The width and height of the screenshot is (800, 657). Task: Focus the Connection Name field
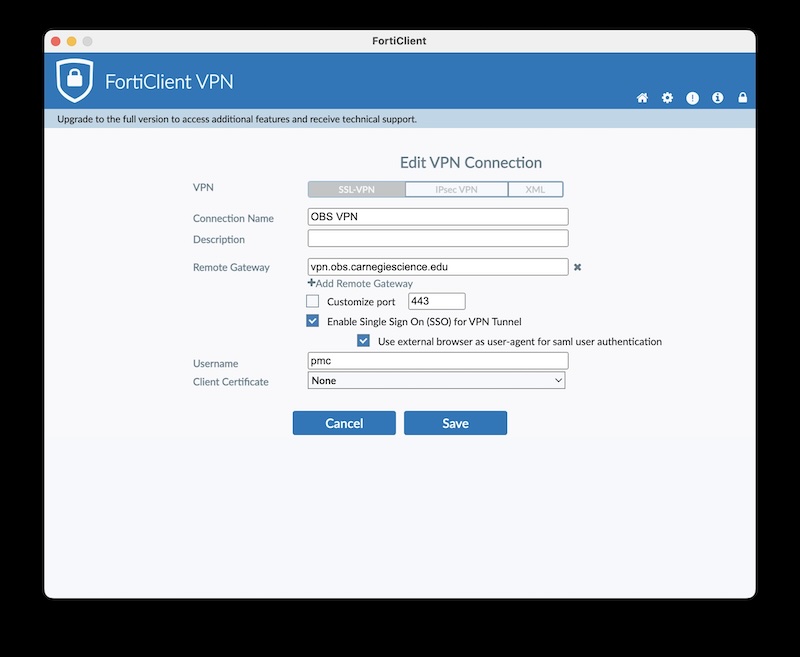point(438,217)
